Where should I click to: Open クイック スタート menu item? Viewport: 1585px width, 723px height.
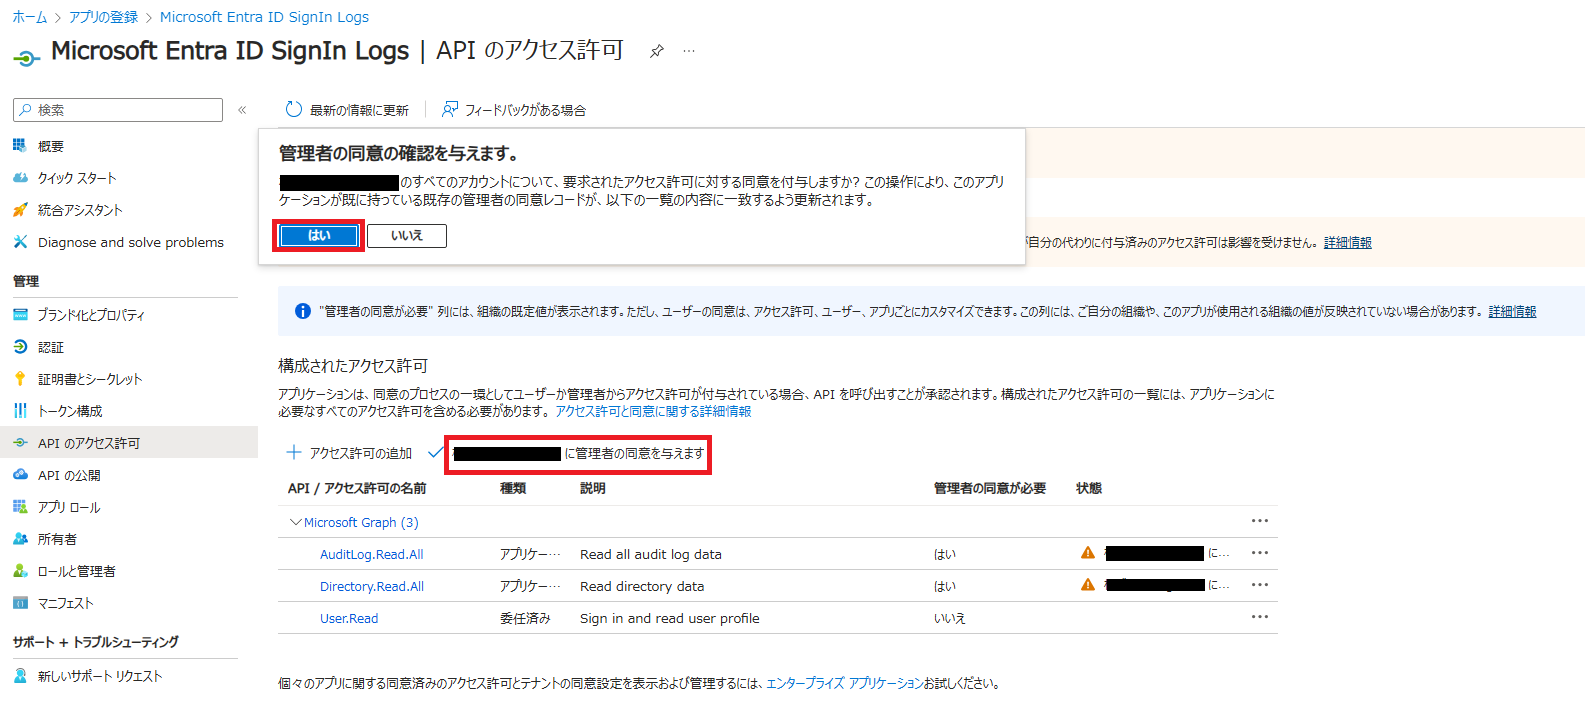coord(77,178)
